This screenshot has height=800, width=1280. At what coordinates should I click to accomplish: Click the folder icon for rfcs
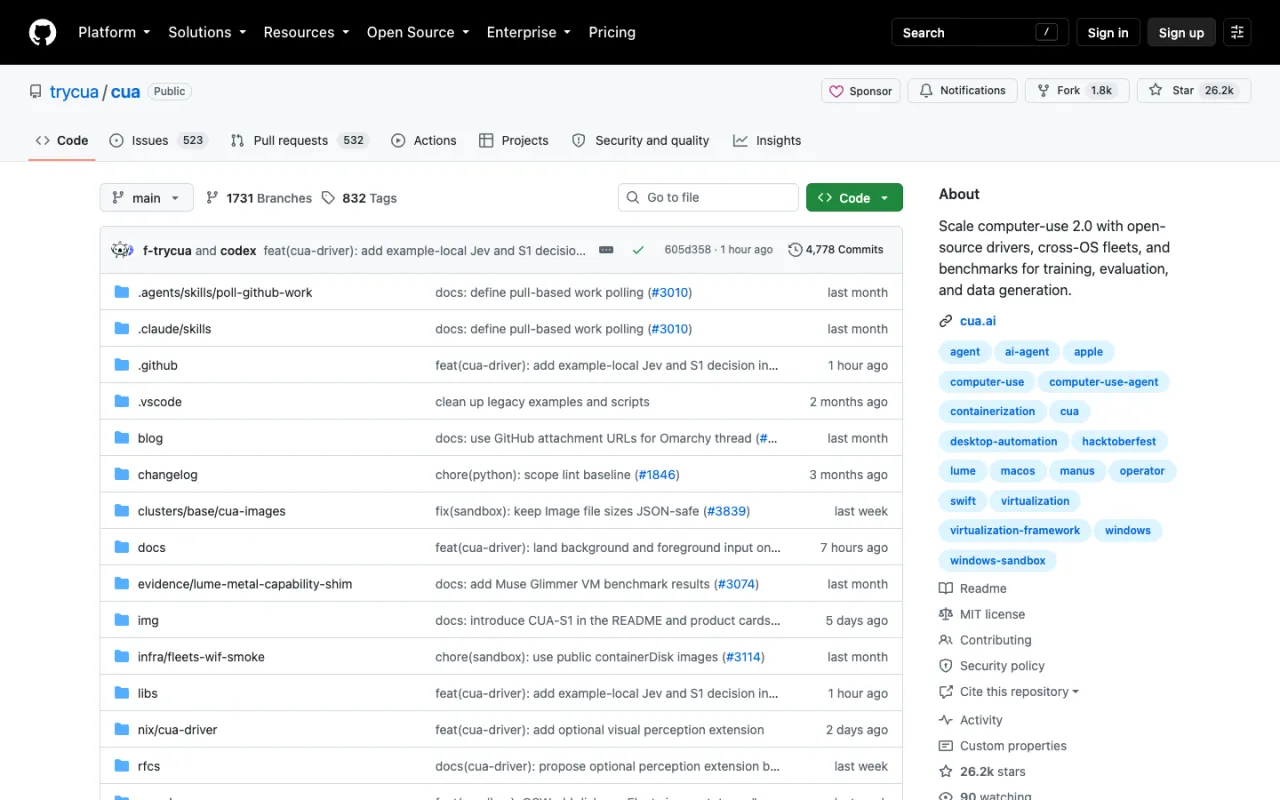pos(122,766)
